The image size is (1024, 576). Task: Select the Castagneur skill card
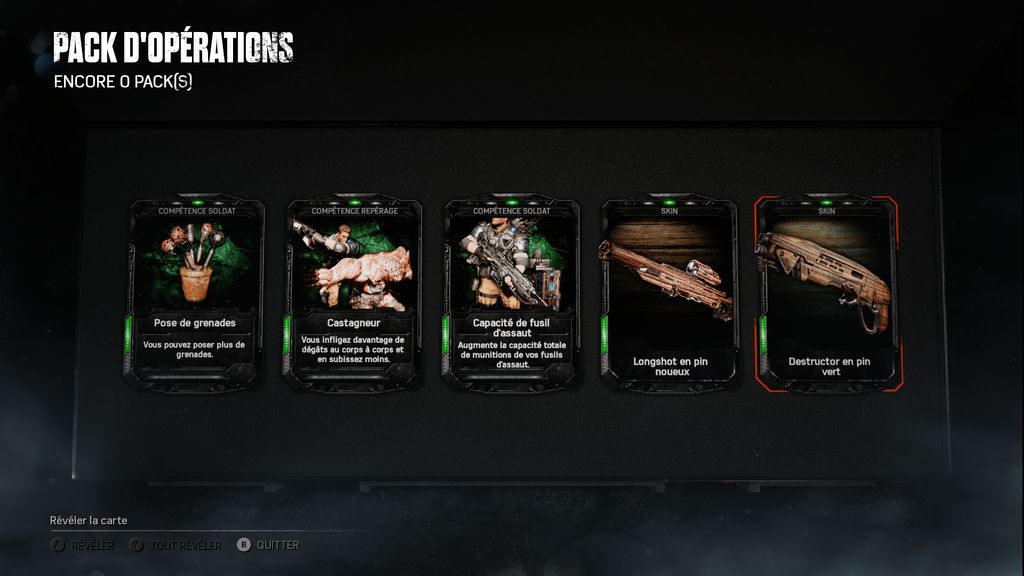(x=353, y=293)
